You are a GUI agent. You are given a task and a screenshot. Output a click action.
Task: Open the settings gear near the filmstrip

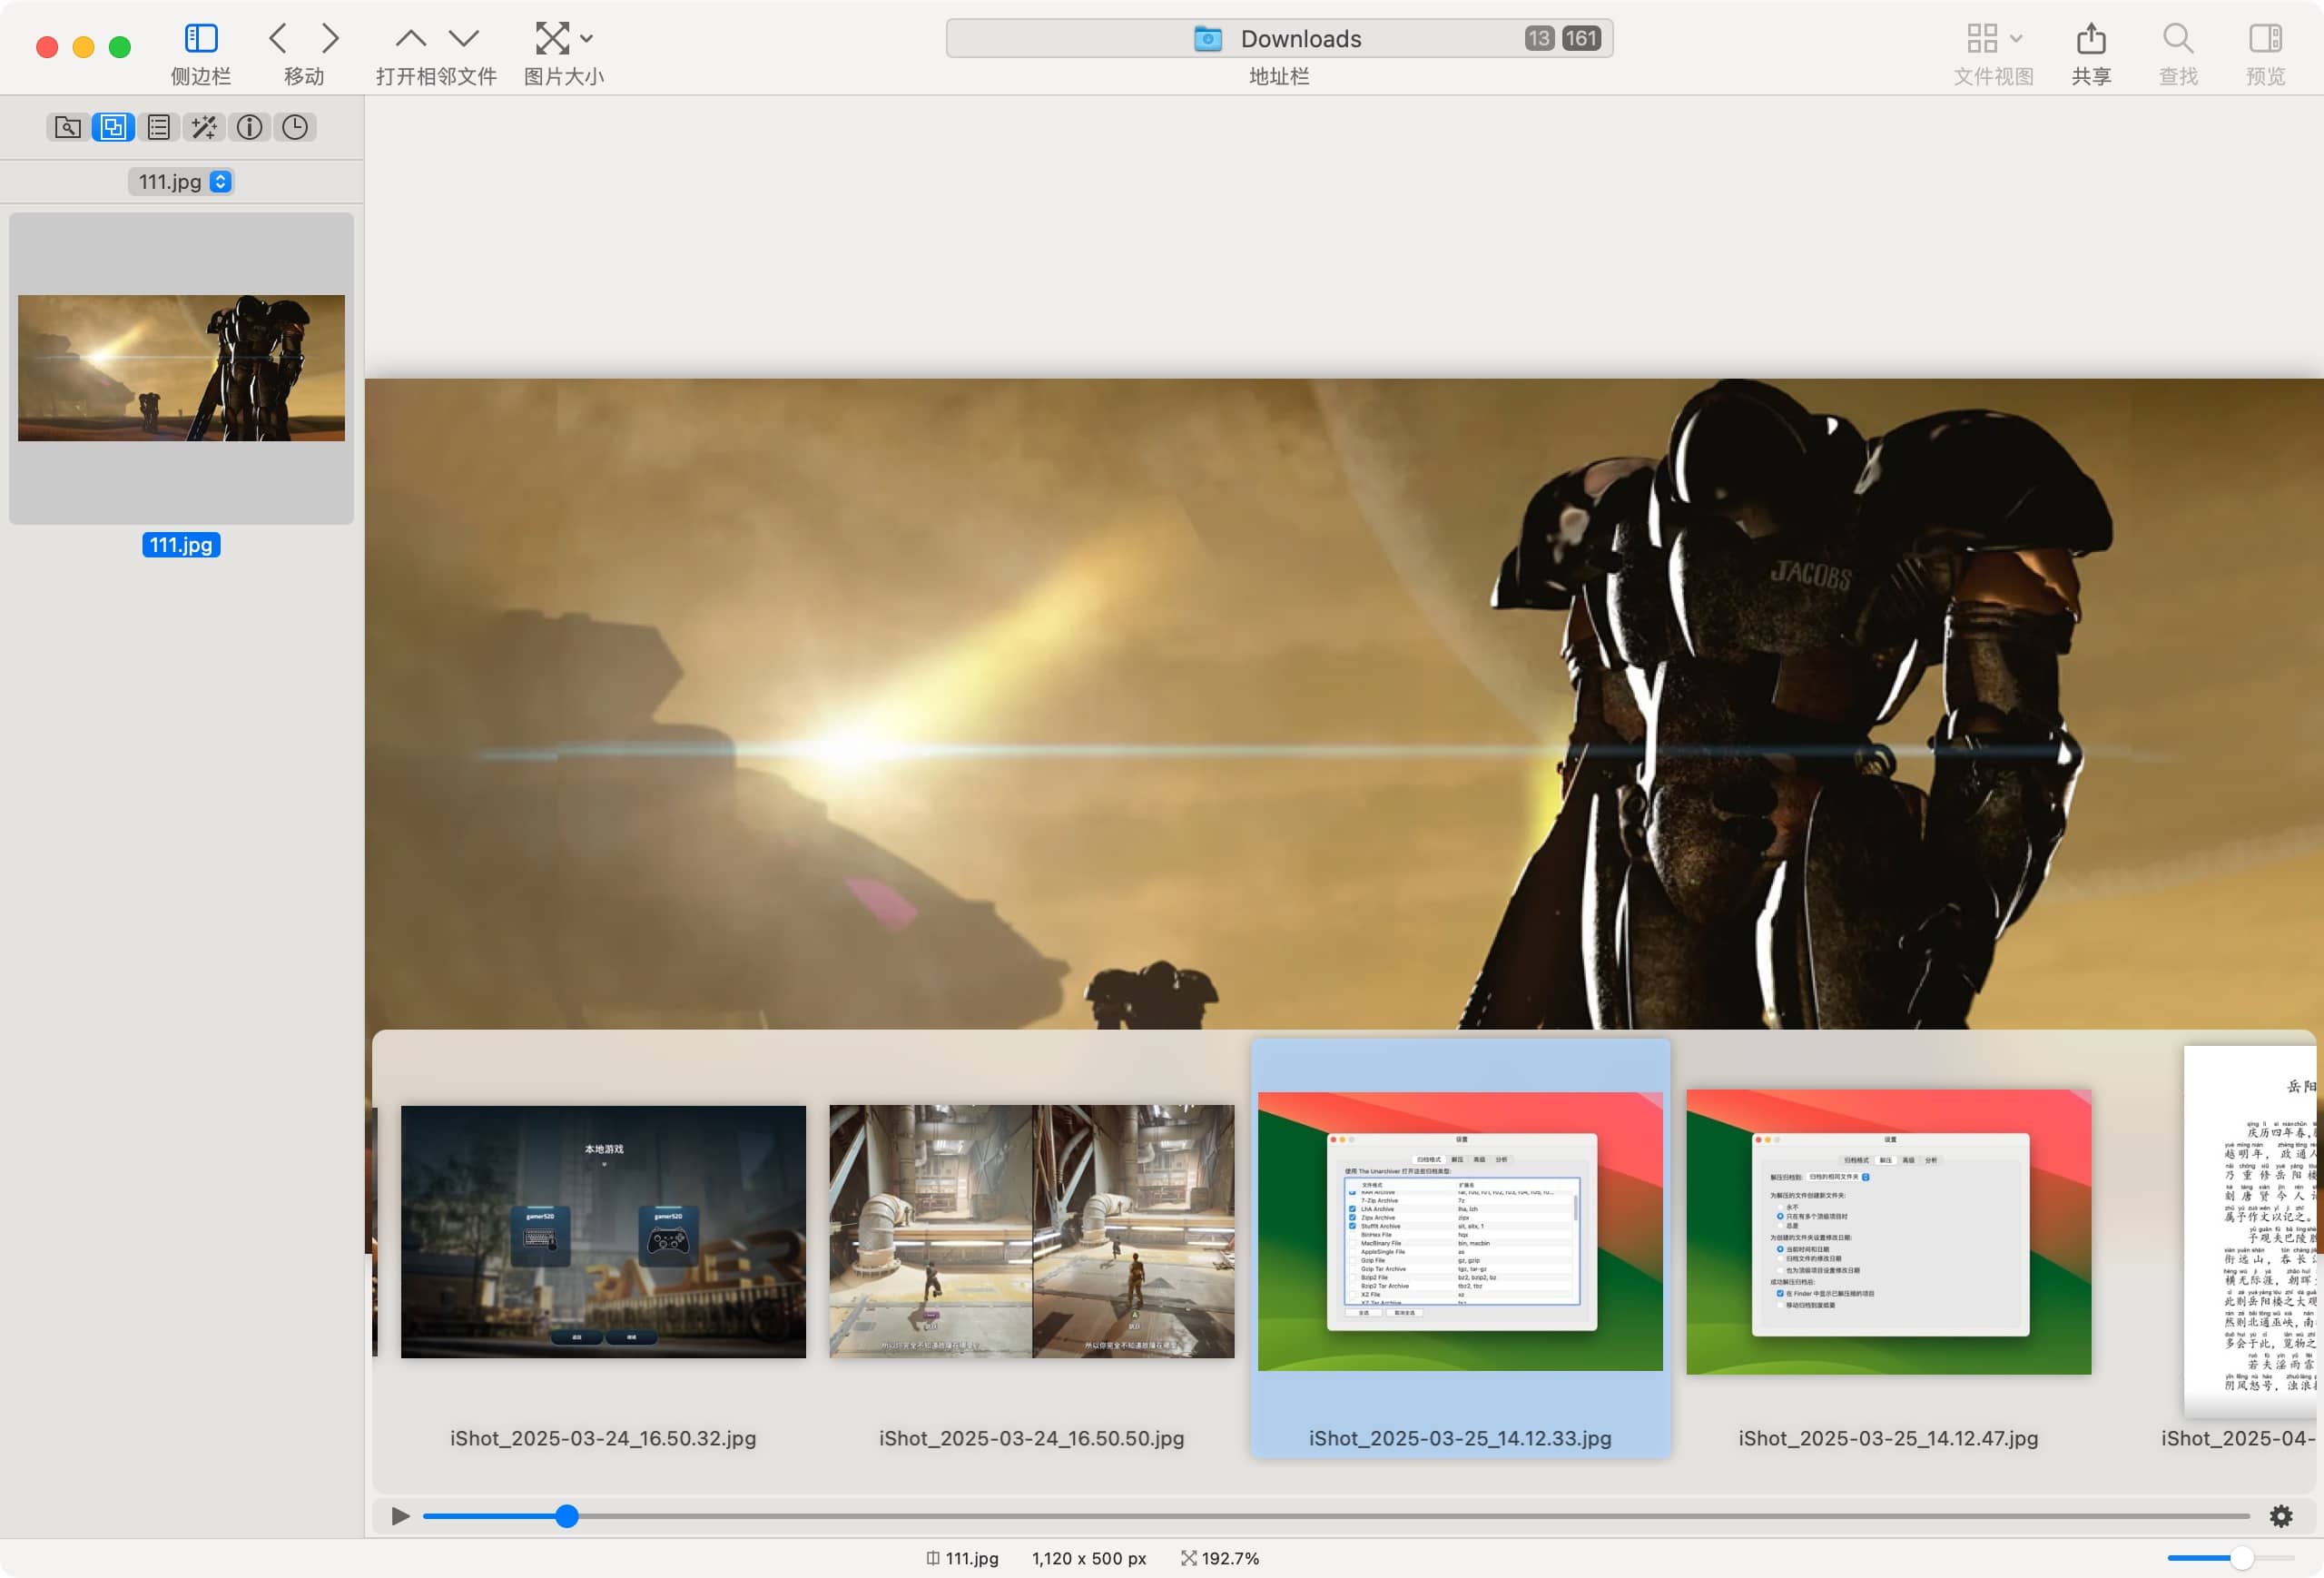pyautogui.click(x=2283, y=1517)
